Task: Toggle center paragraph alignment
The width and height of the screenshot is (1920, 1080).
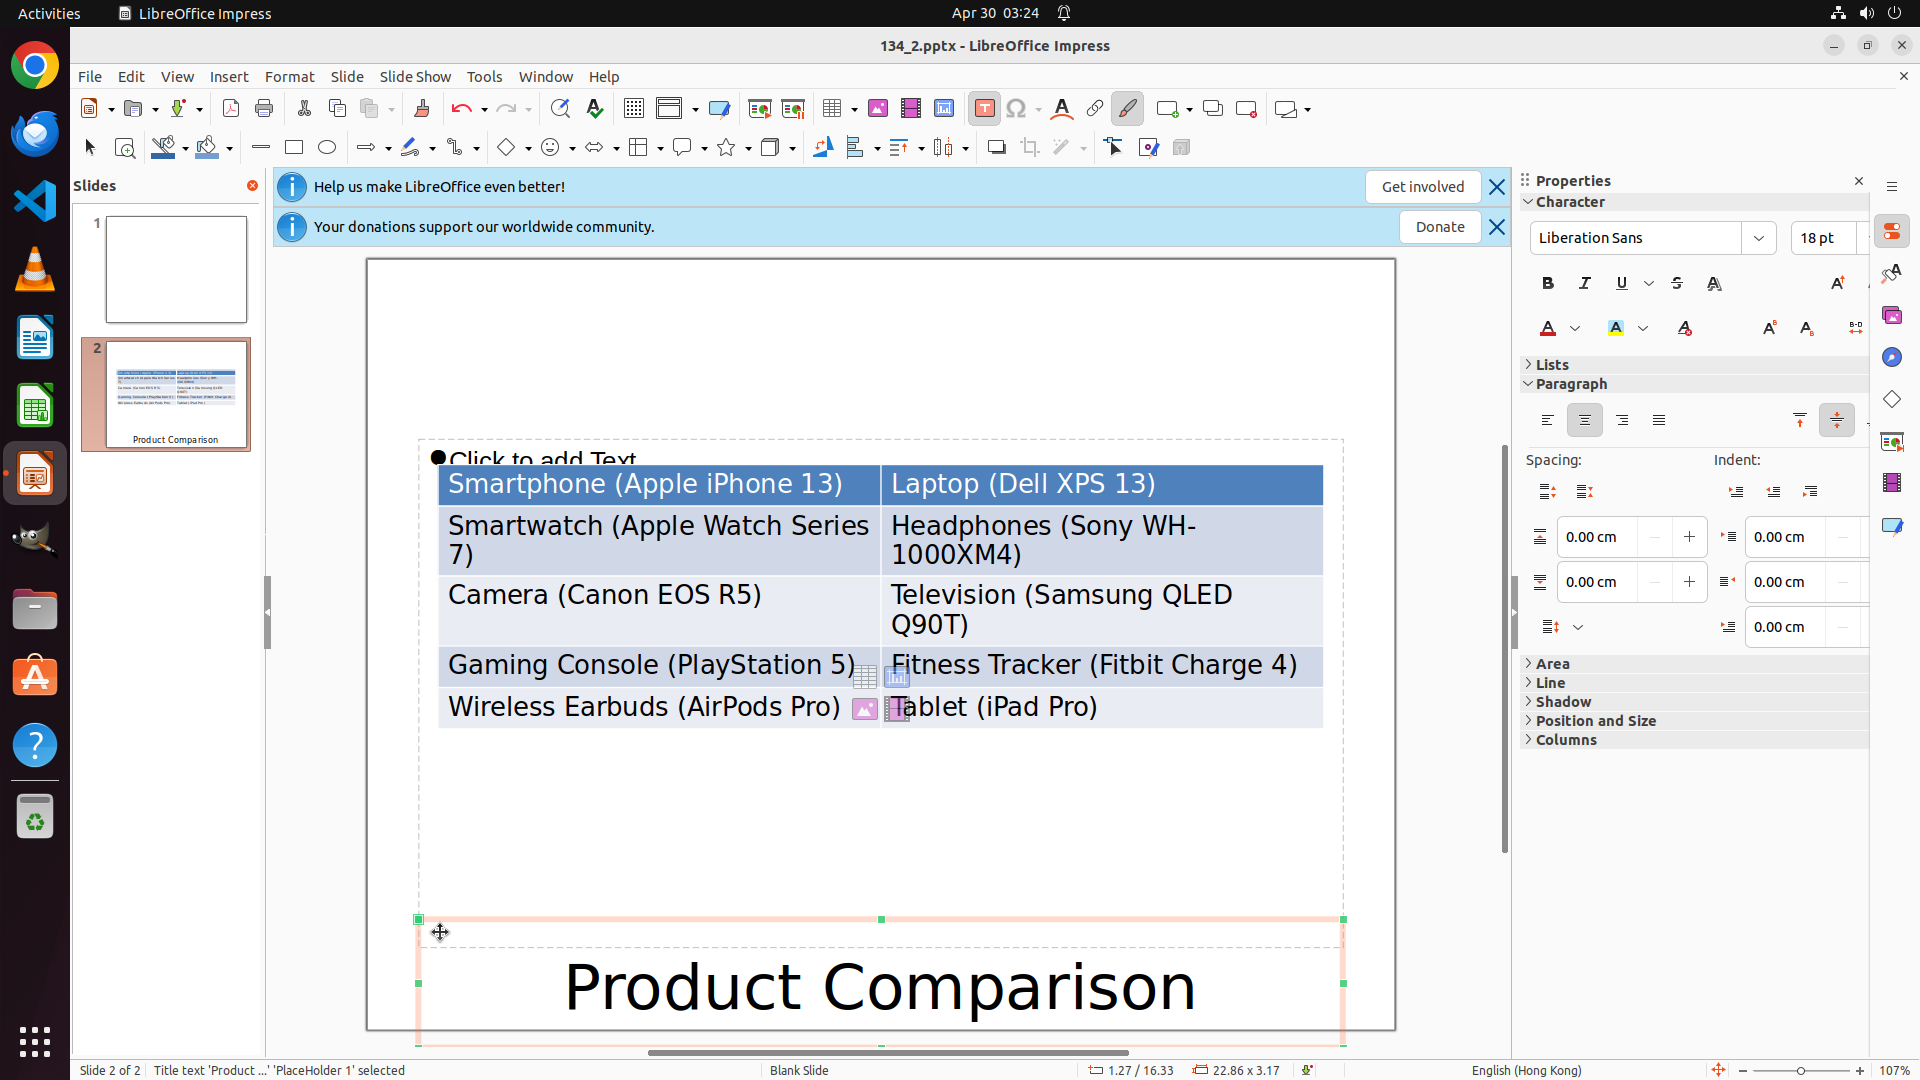Action: pyautogui.click(x=1585, y=421)
